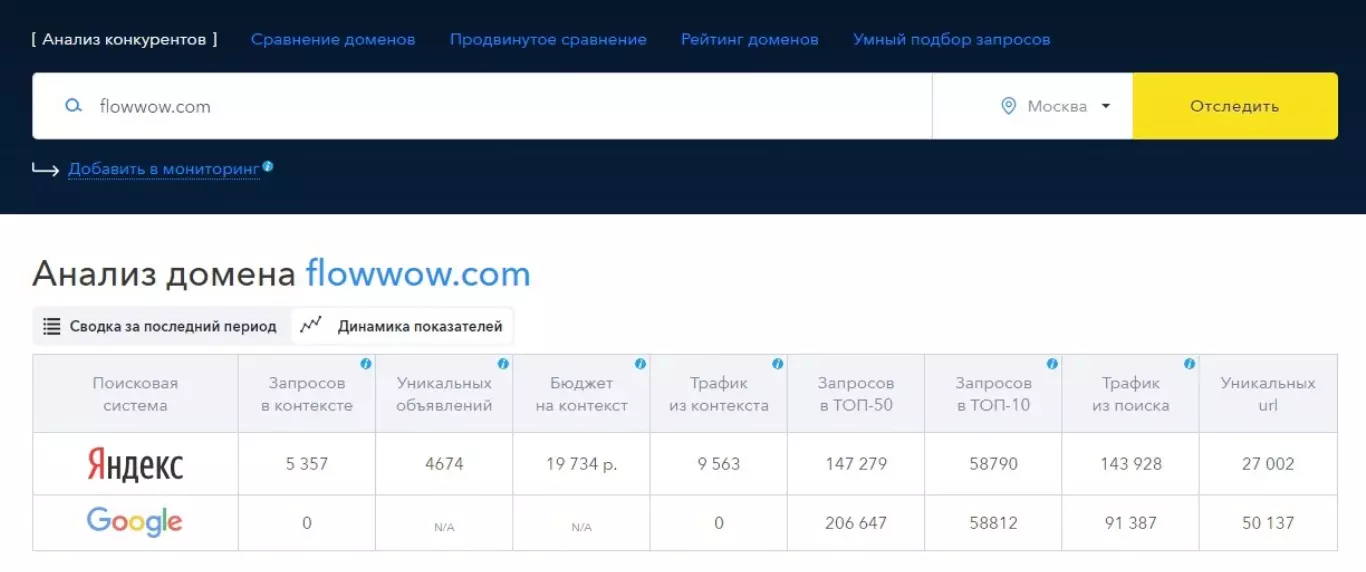
Task: Click Поисковая система column header
Action: coord(135,394)
